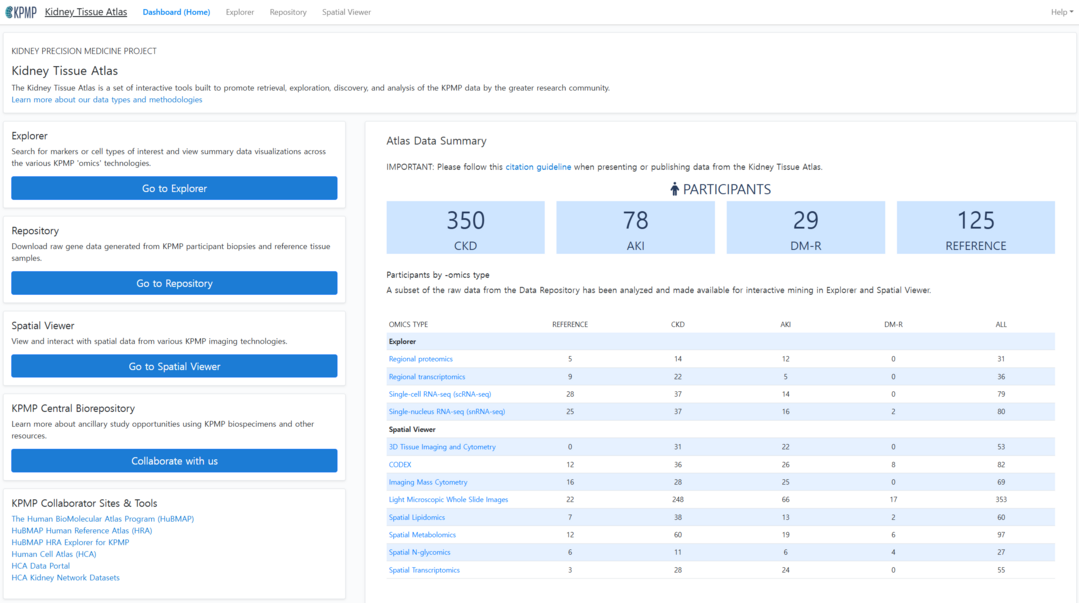The height and width of the screenshot is (603, 1079).
Task: Open the CODEX omics type link
Action: click(x=400, y=465)
